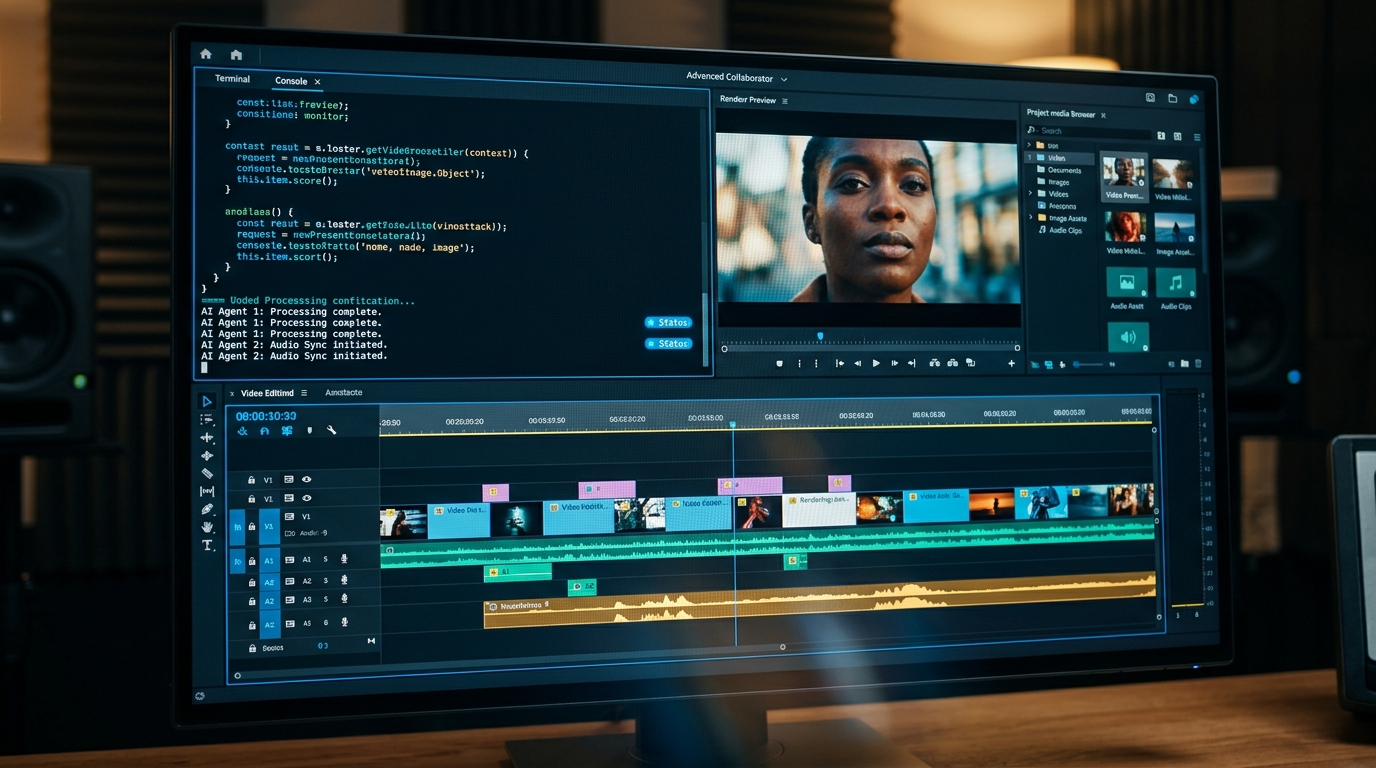Open the Render Preview panel menu
The height and width of the screenshot is (768, 1376).
785,101
